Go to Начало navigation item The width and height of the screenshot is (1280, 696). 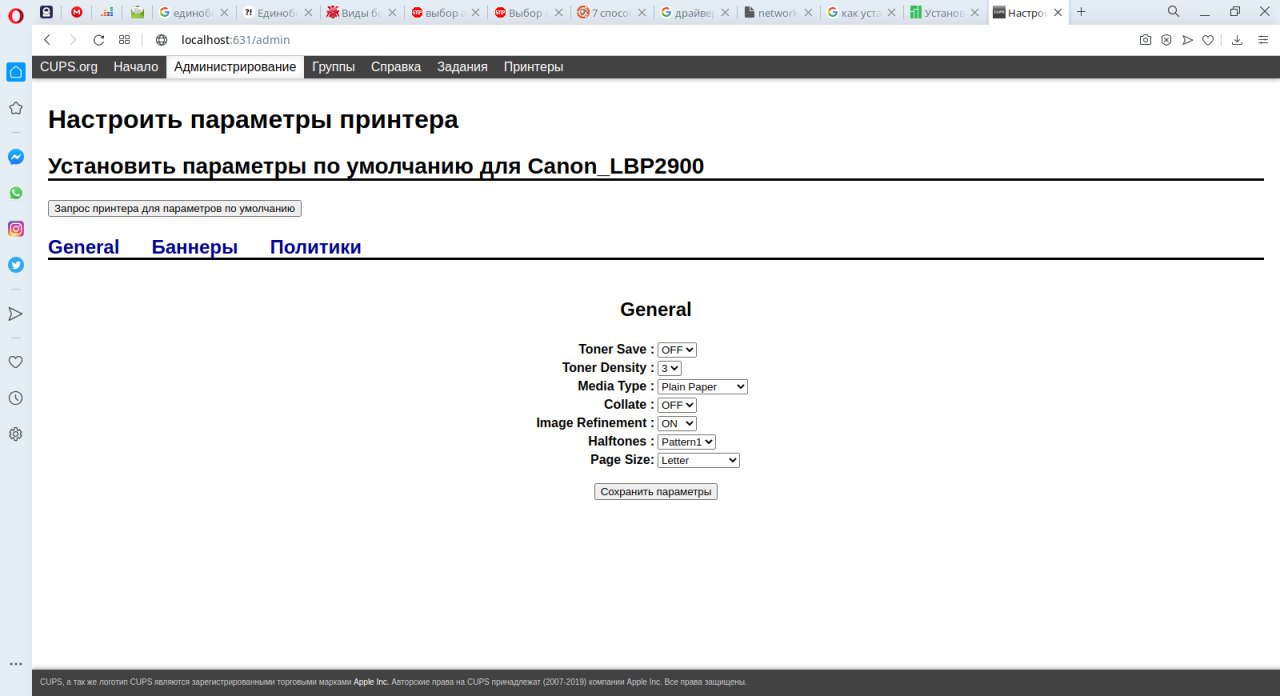pyautogui.click(x=136, y=67)
